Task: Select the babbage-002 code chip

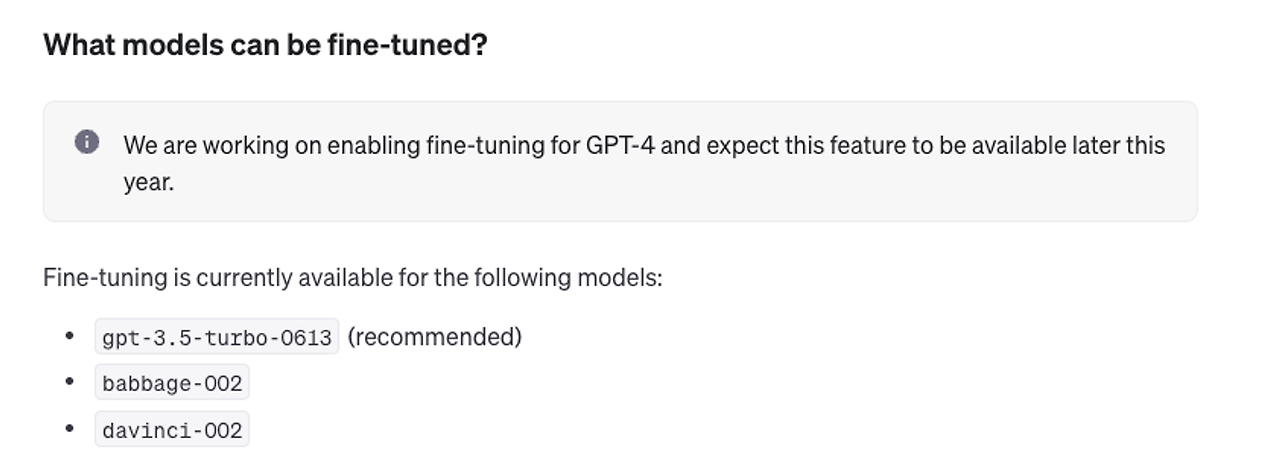Action: 172,383
